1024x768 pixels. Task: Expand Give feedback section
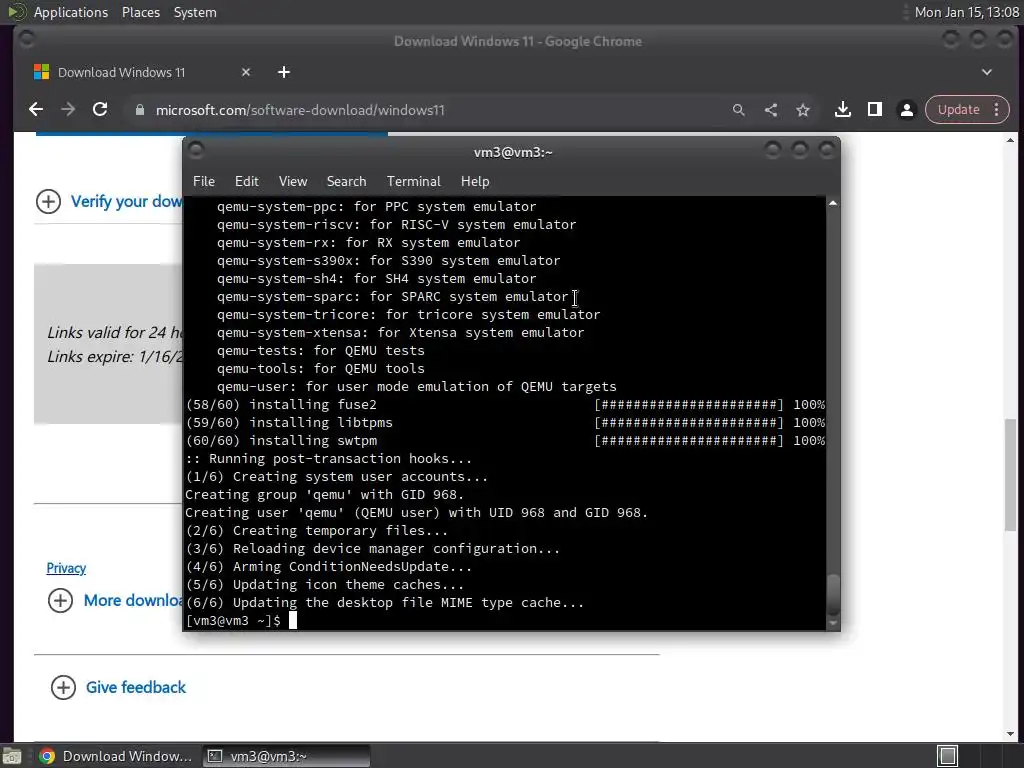coord(63,687)
